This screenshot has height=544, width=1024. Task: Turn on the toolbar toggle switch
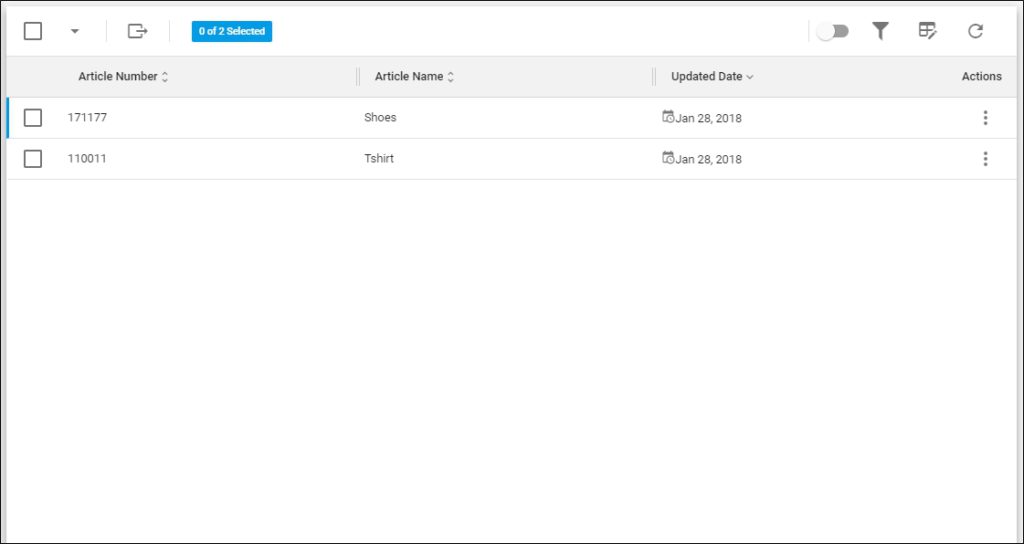coord(832,32)
